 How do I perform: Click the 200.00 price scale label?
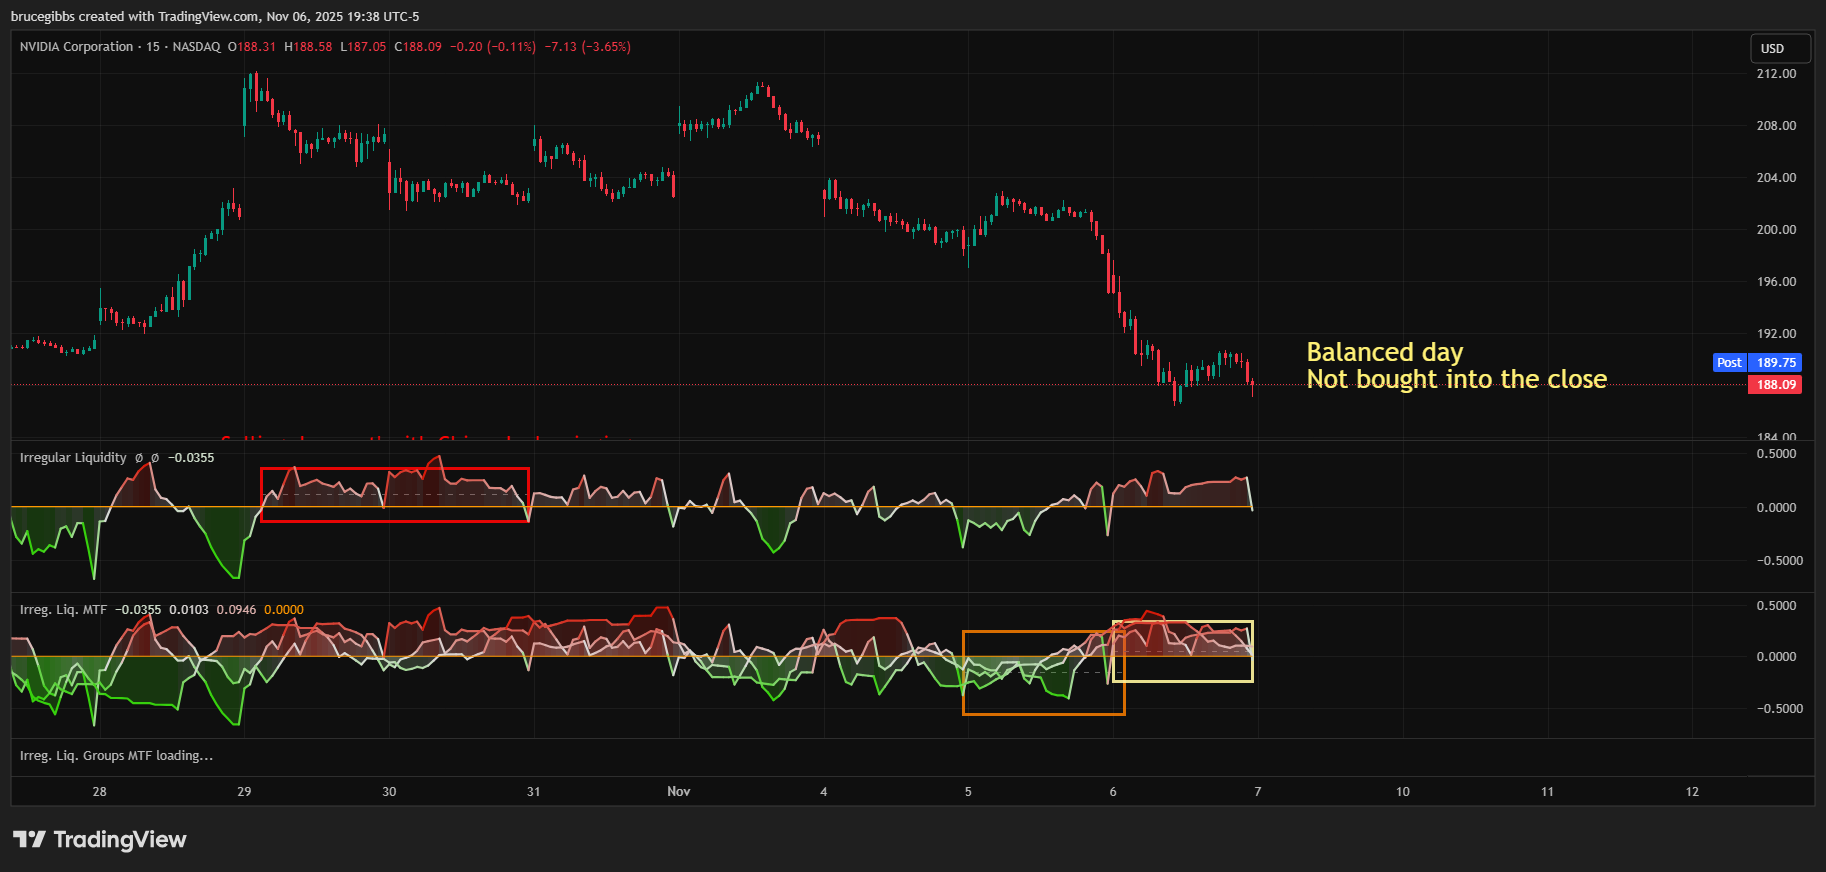[1776, 230]
